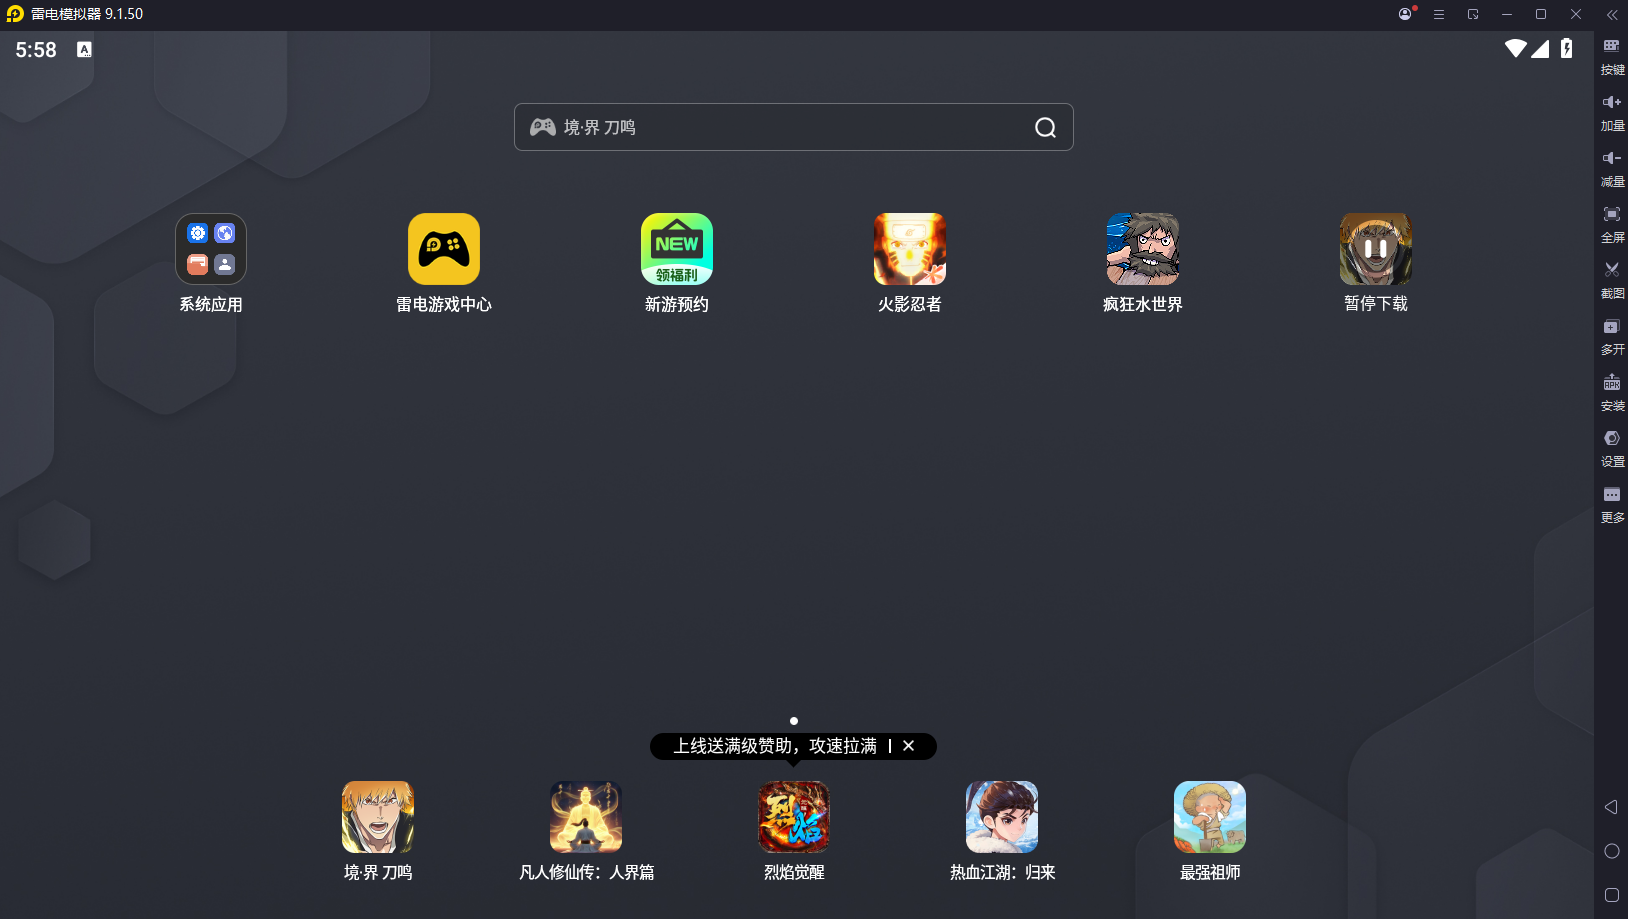Click the tooltip text 上线送满级赞助,攻速拉满

click(775, 746)
